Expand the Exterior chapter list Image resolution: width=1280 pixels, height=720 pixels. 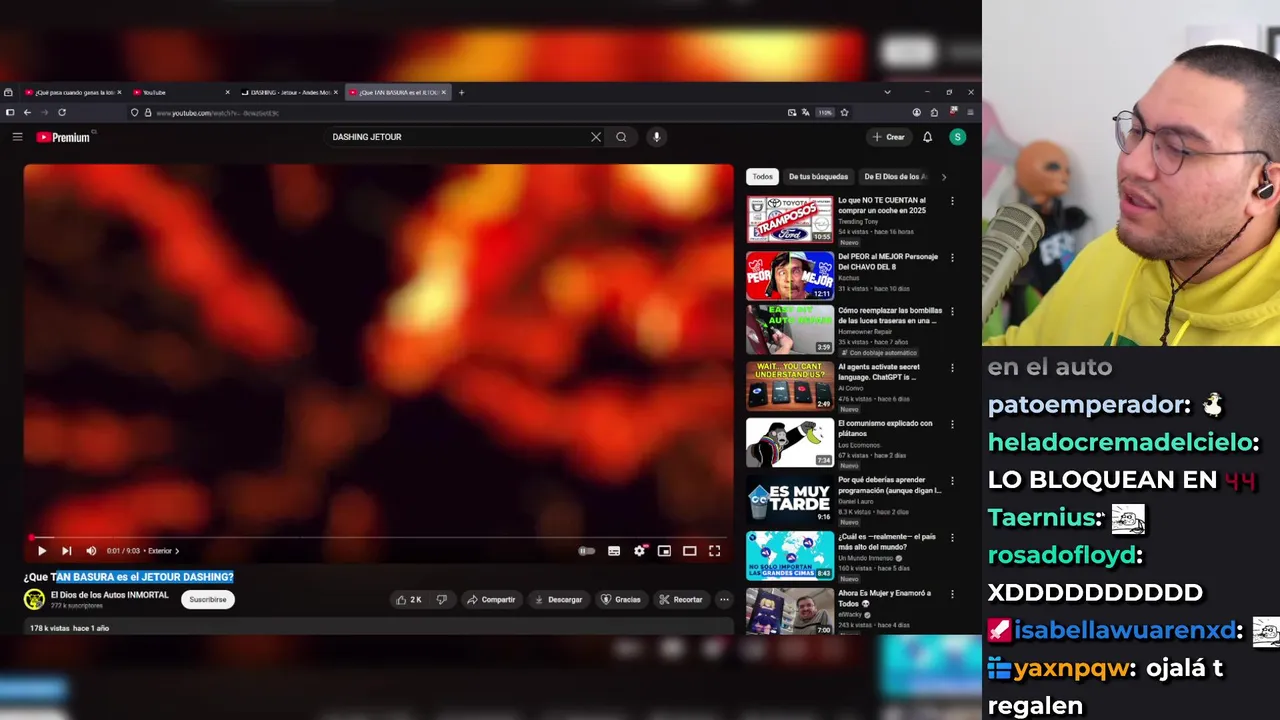click(x=164, y=551)
